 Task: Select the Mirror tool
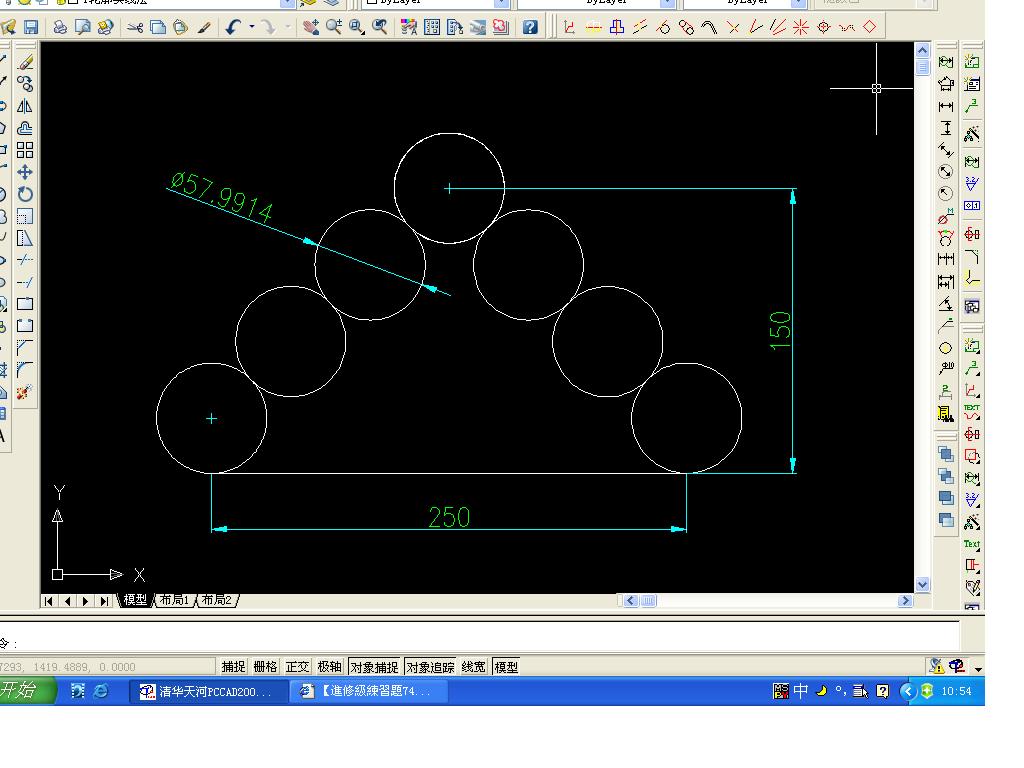click(x=25, y=106)
